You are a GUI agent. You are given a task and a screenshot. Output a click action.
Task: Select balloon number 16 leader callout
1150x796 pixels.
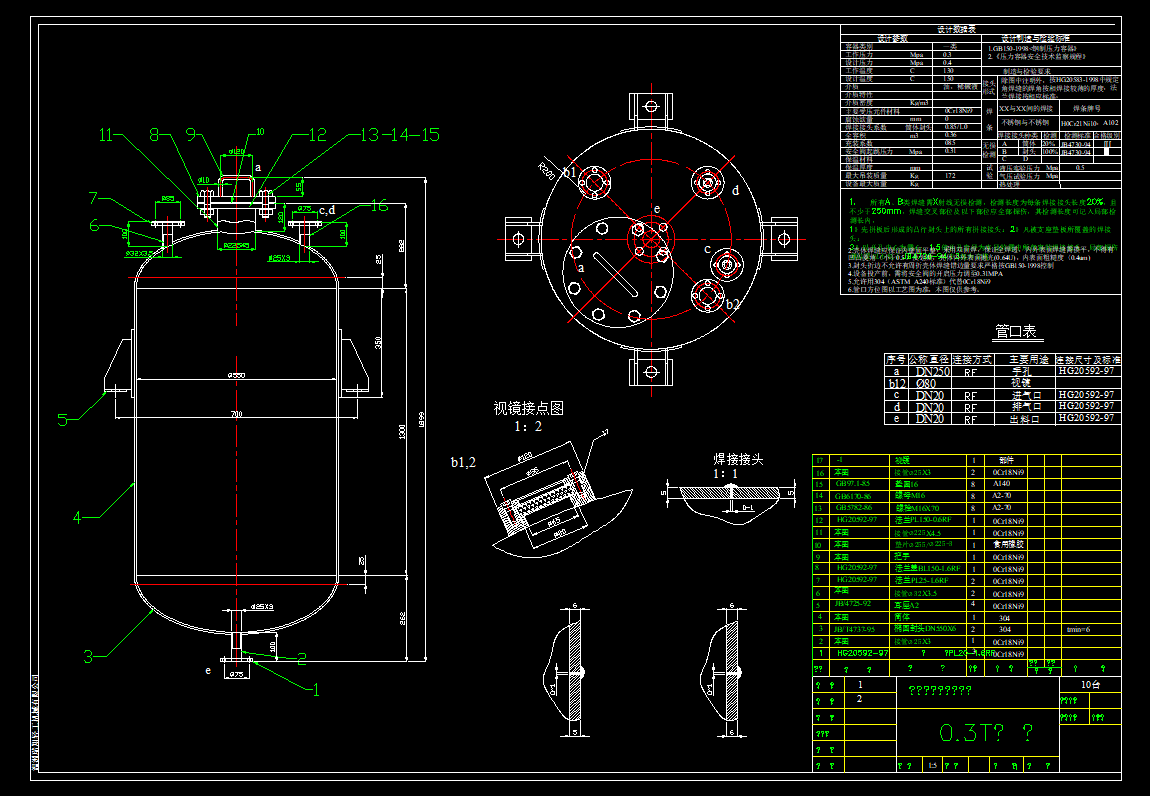378,206
